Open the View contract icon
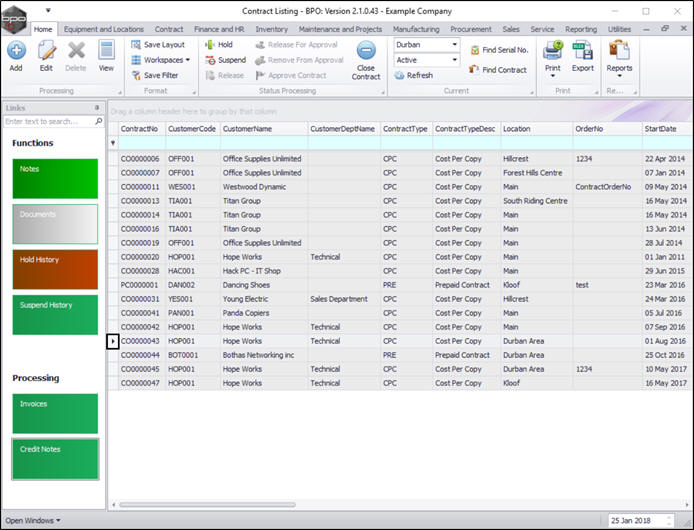This screenshot has width=694, height=530. [106, 52]
